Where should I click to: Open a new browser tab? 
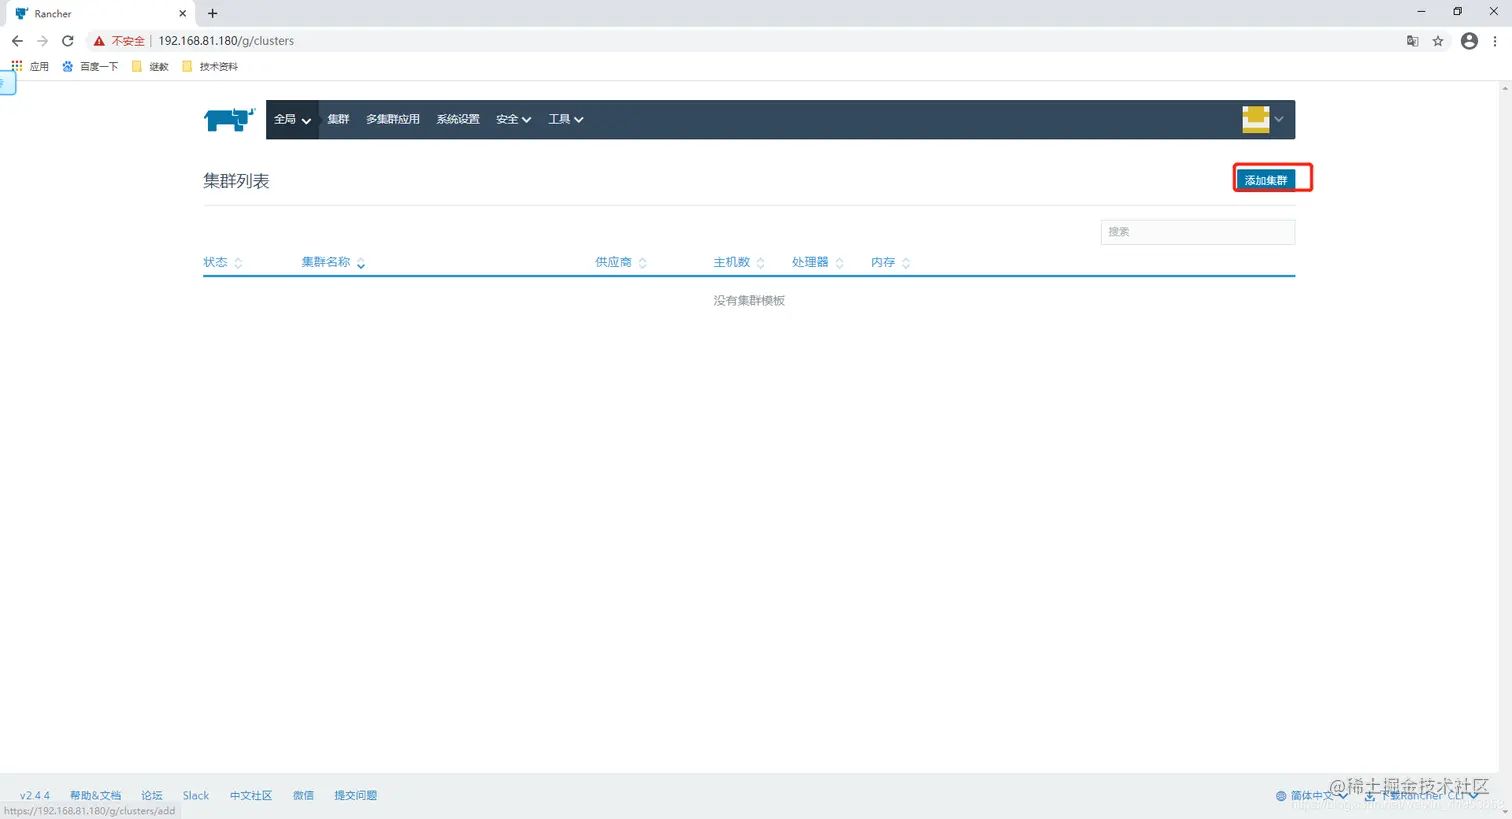[212, 13]
